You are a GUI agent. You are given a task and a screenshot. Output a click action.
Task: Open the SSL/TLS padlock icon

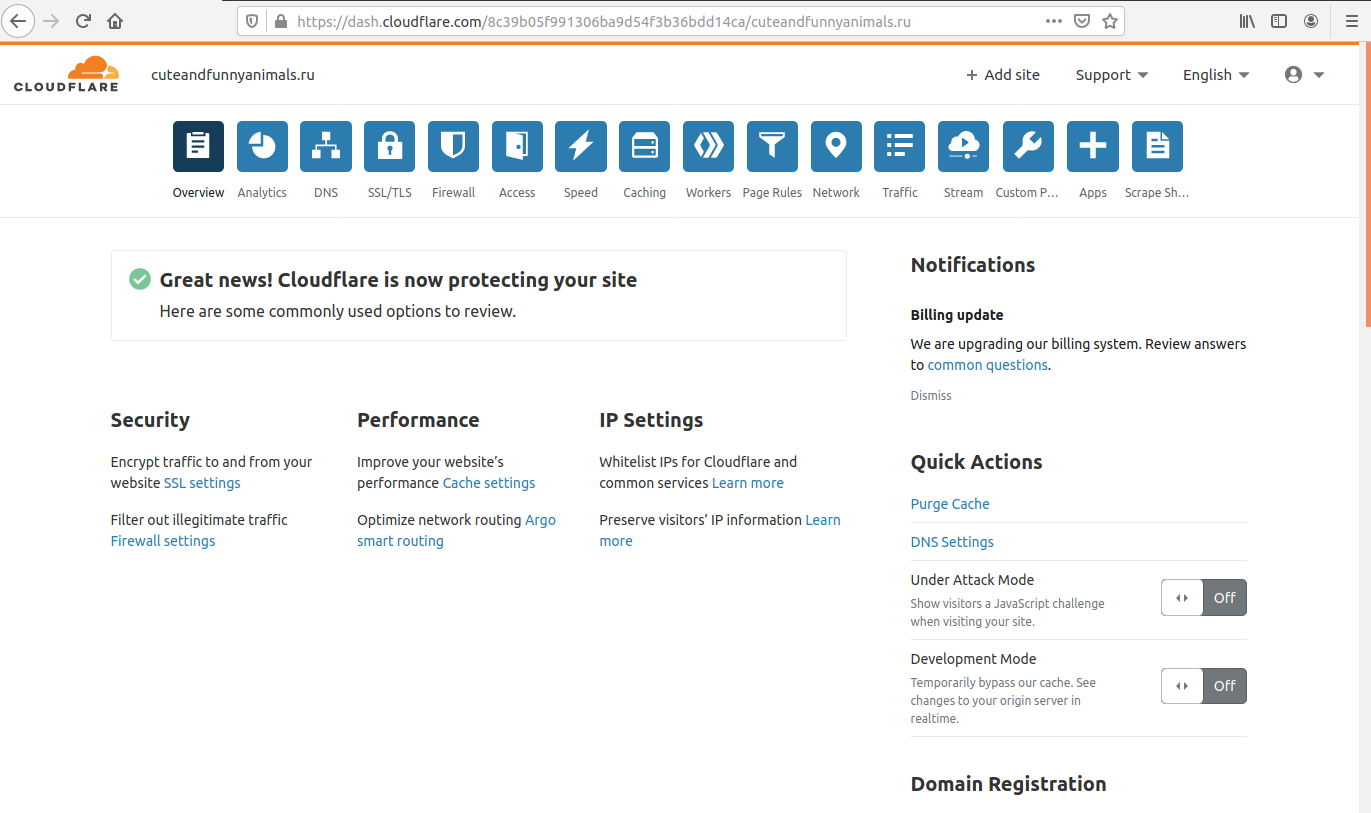point(389,147)
